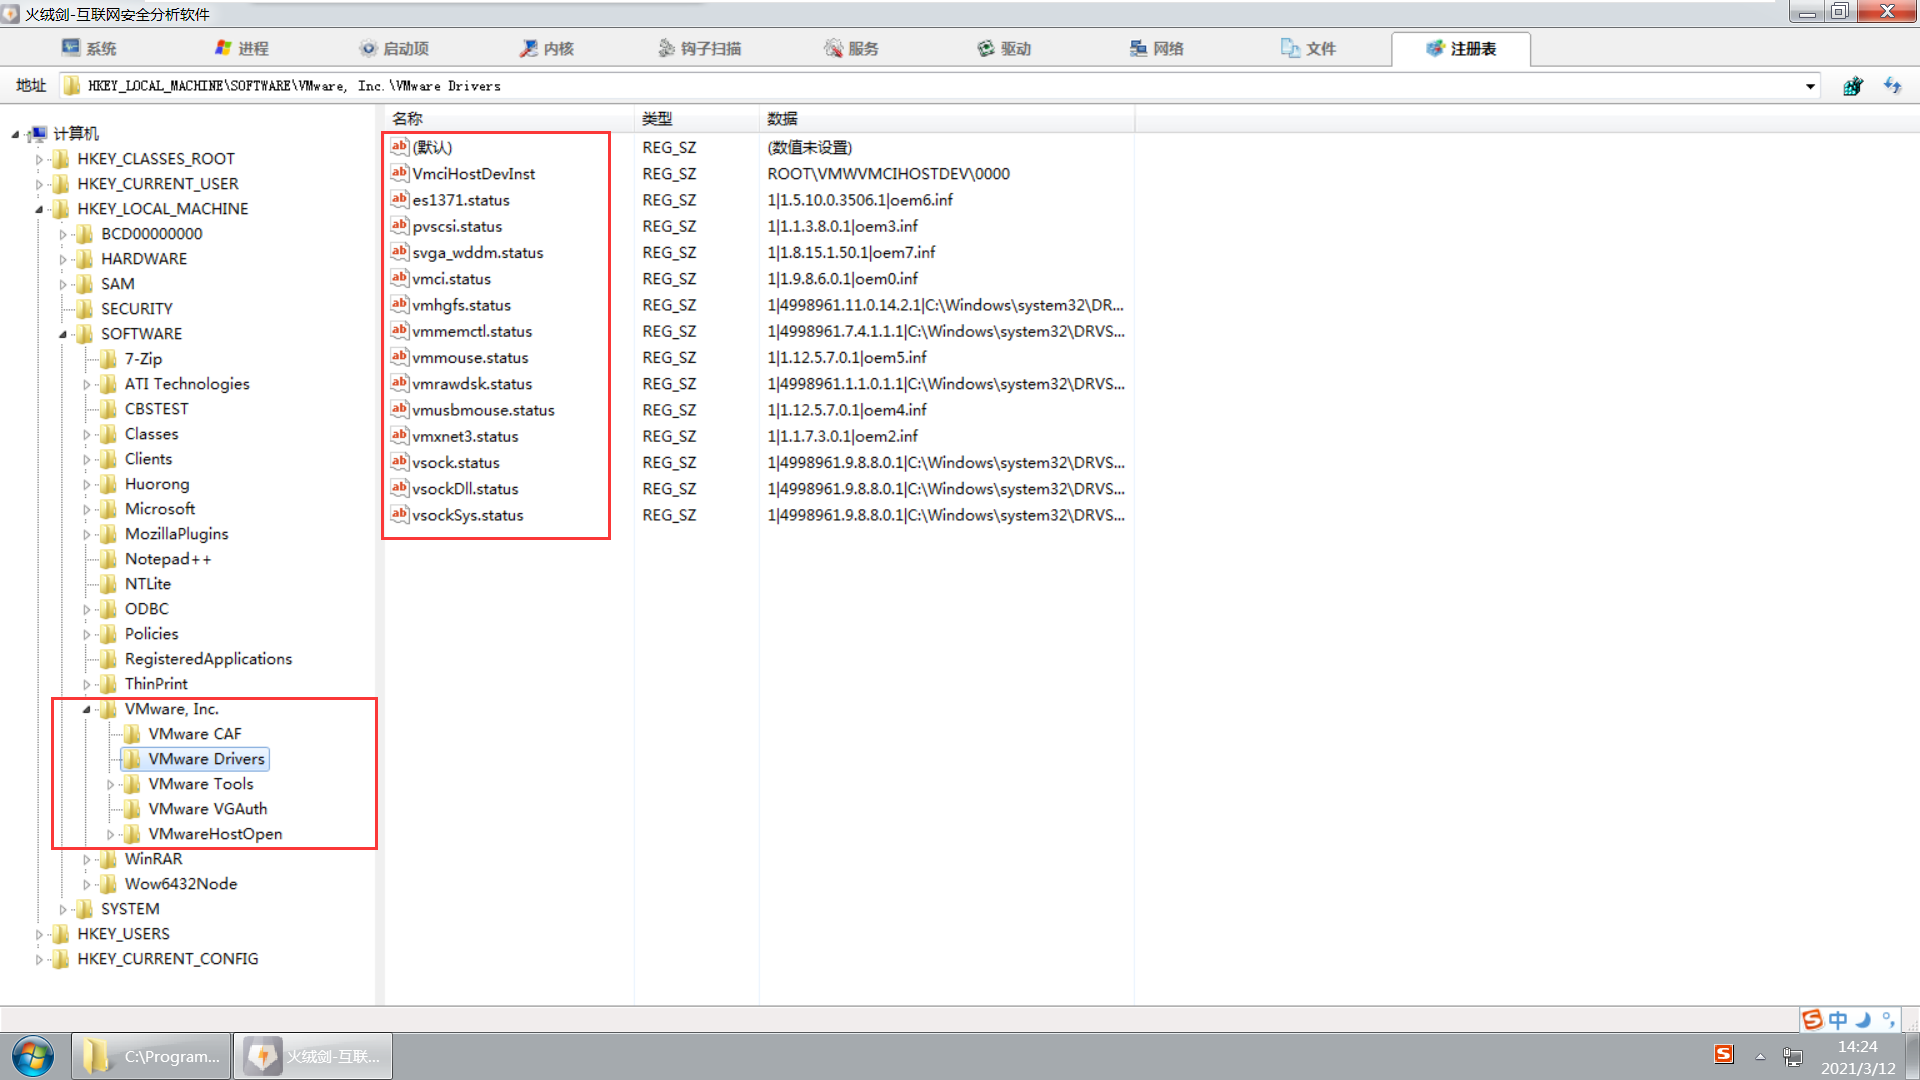This screenshot has height=1080, width=1920.
Task: Expand the VMware Tools subkey
Action: (x=111, y=785)
